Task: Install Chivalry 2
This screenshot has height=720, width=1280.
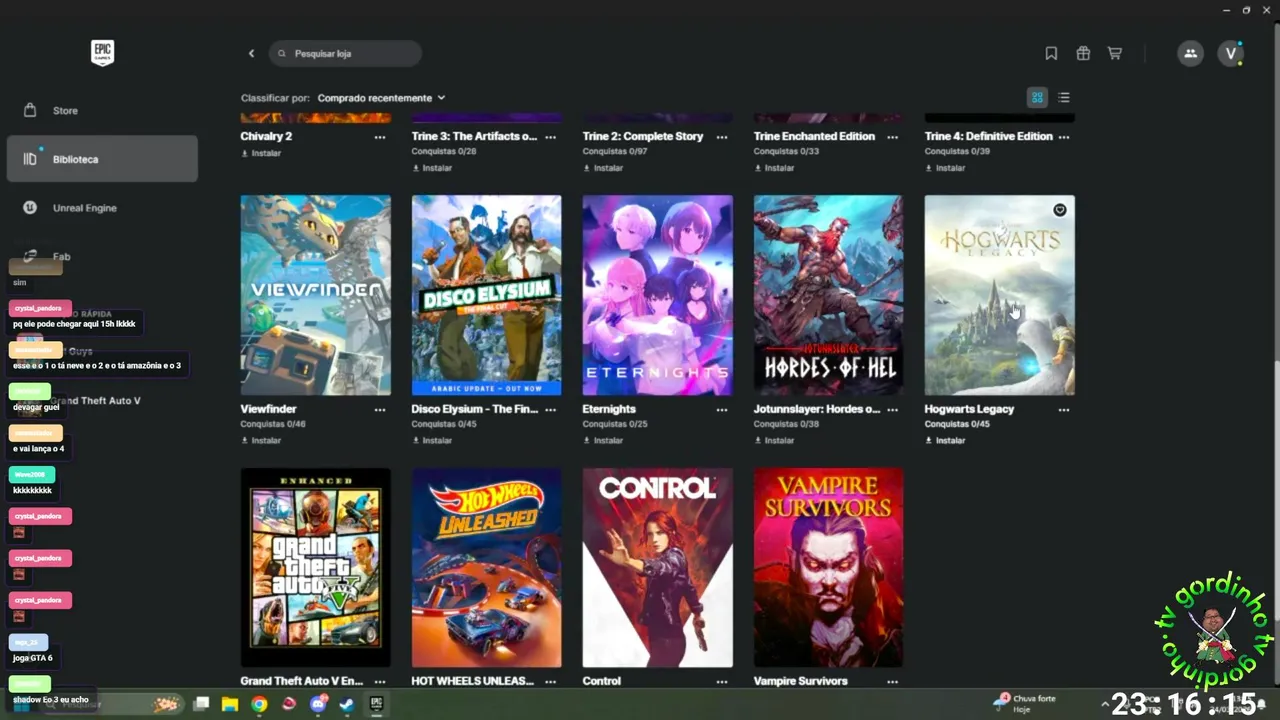Action: point(261,153)
